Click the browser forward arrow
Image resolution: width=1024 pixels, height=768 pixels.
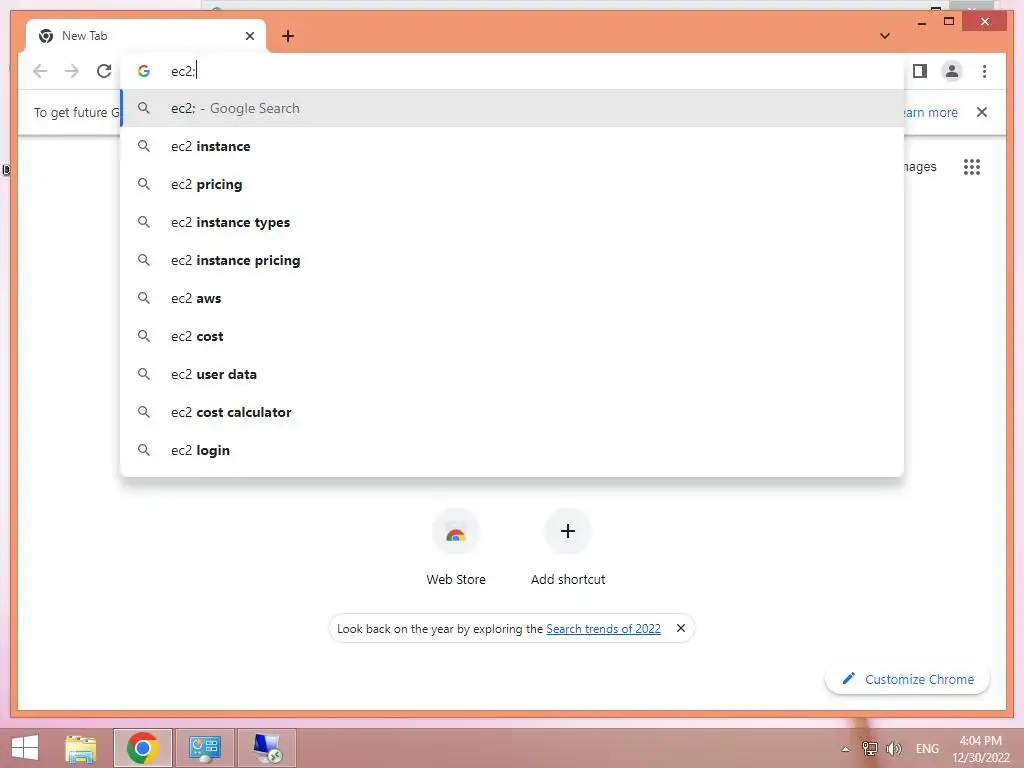click(72, 71)
